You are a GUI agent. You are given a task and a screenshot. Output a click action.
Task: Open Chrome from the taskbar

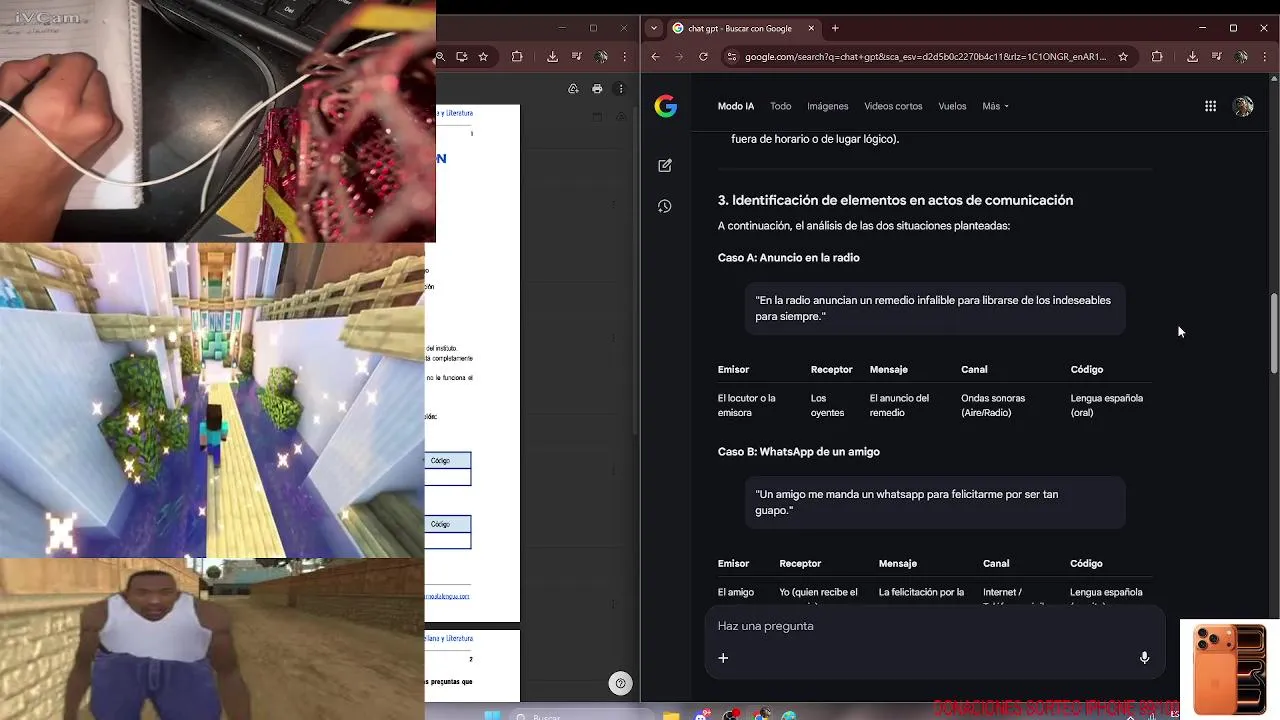coord(762,714)
